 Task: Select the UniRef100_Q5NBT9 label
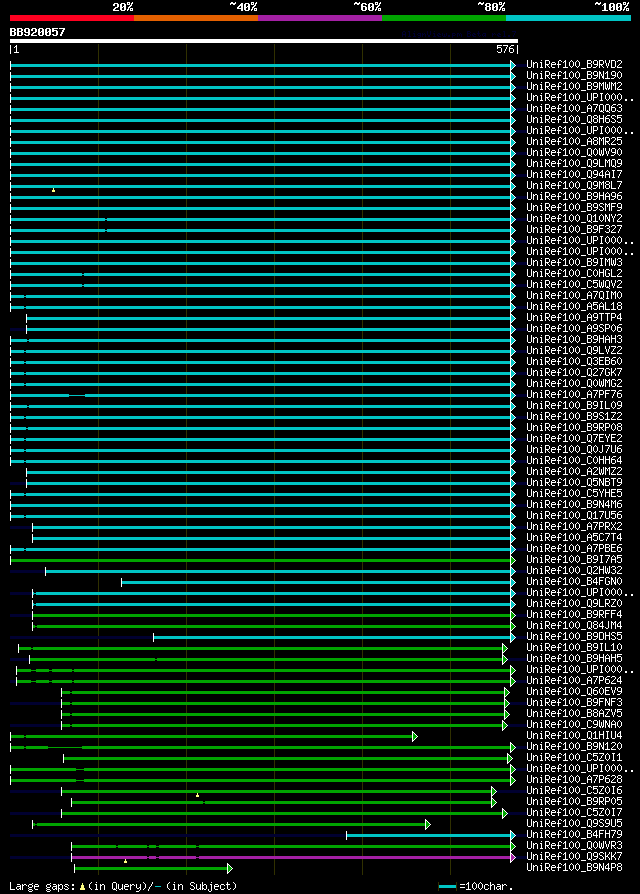[574, 482]
